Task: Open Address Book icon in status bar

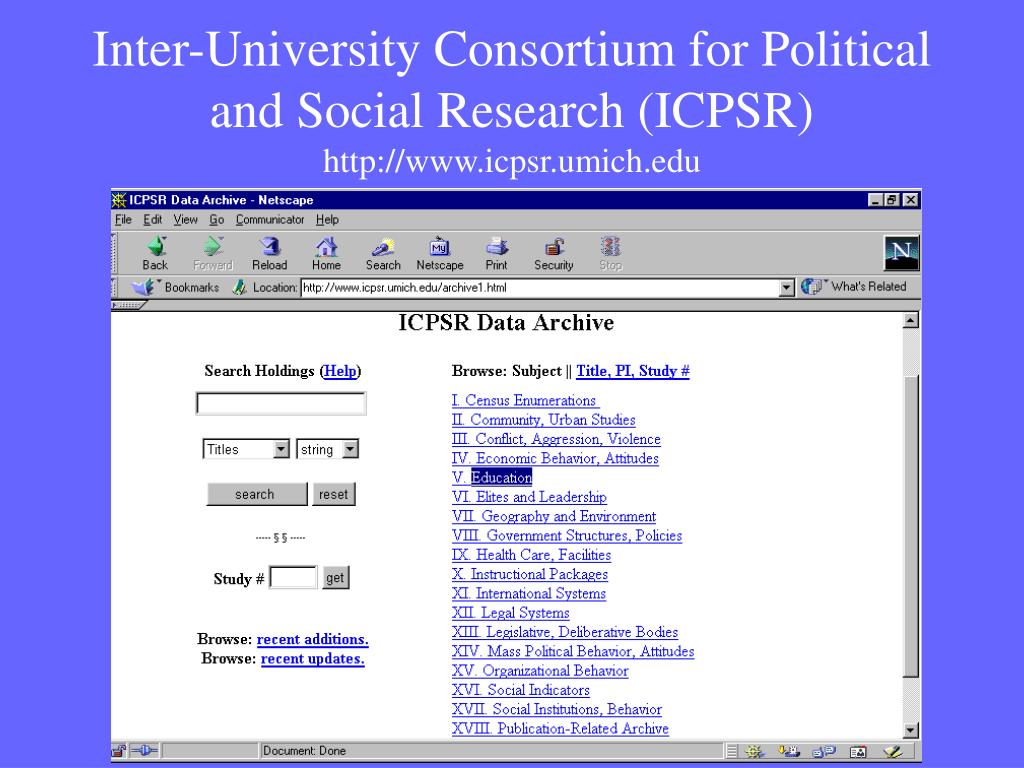Action: click(858, 752)
